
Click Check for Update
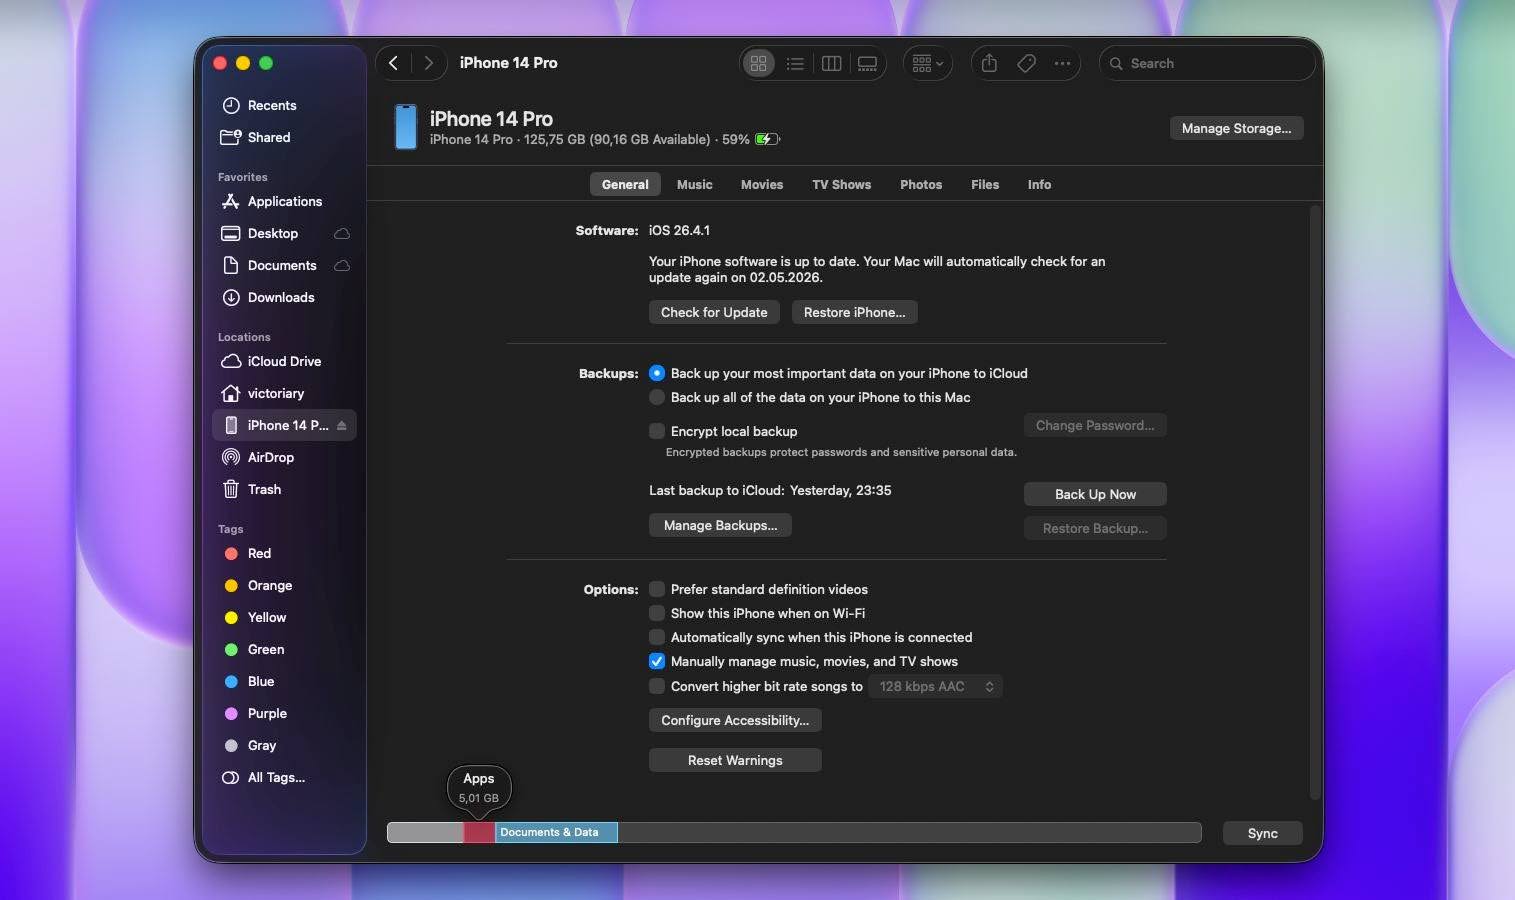click(x=714, y=312)
